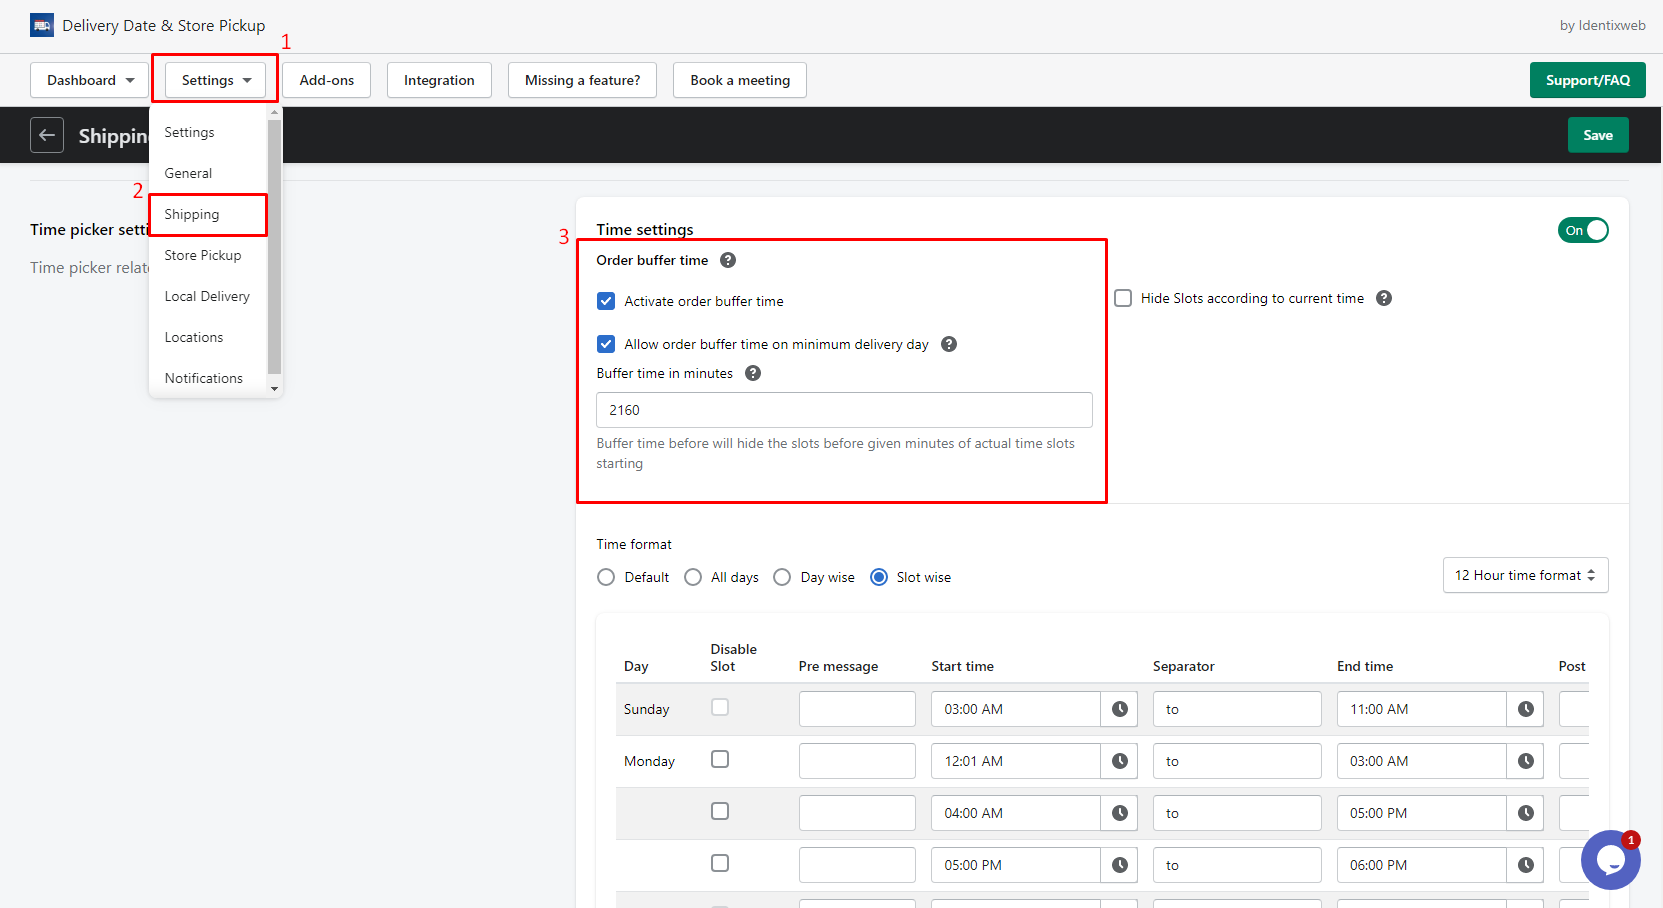Choose Local Delivery in the dropdown menu

pos(208,296)
